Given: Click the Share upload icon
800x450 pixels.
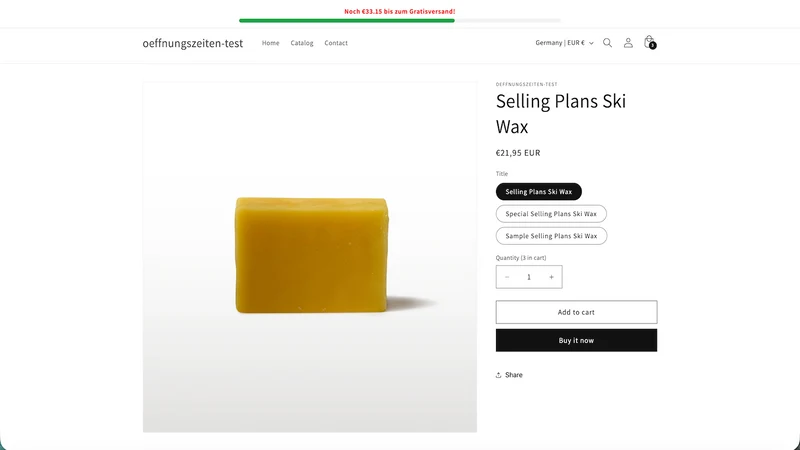Looking at the screenshot, I should (498, 375).
